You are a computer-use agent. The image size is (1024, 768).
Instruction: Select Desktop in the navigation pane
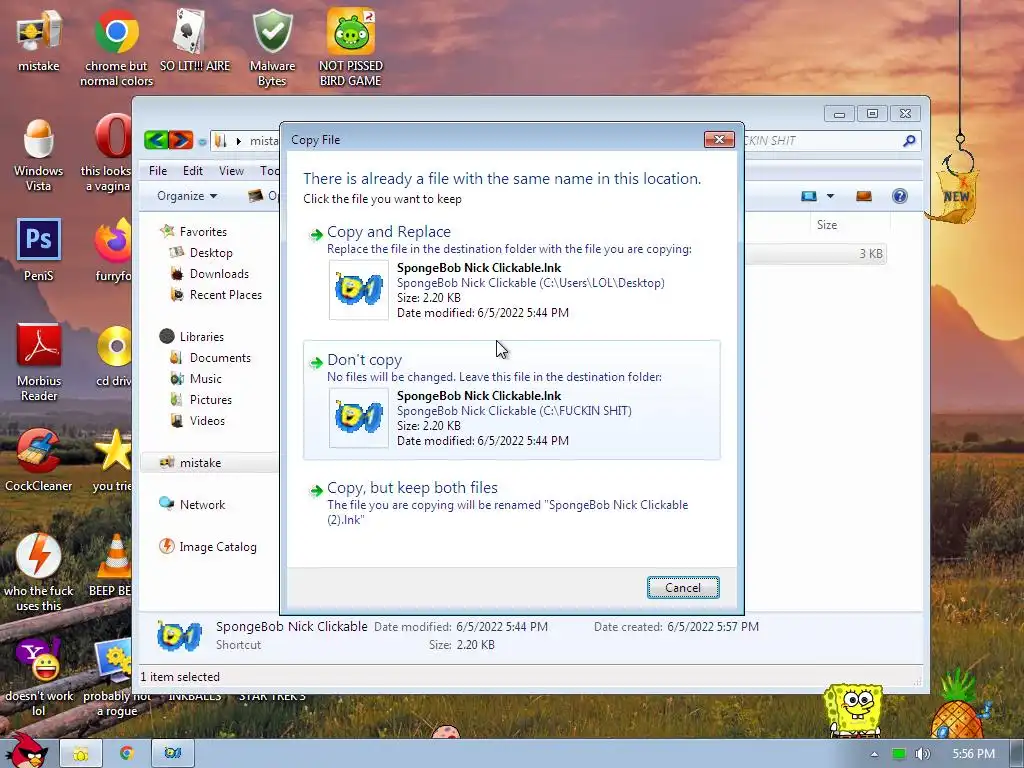pos(210,253)
